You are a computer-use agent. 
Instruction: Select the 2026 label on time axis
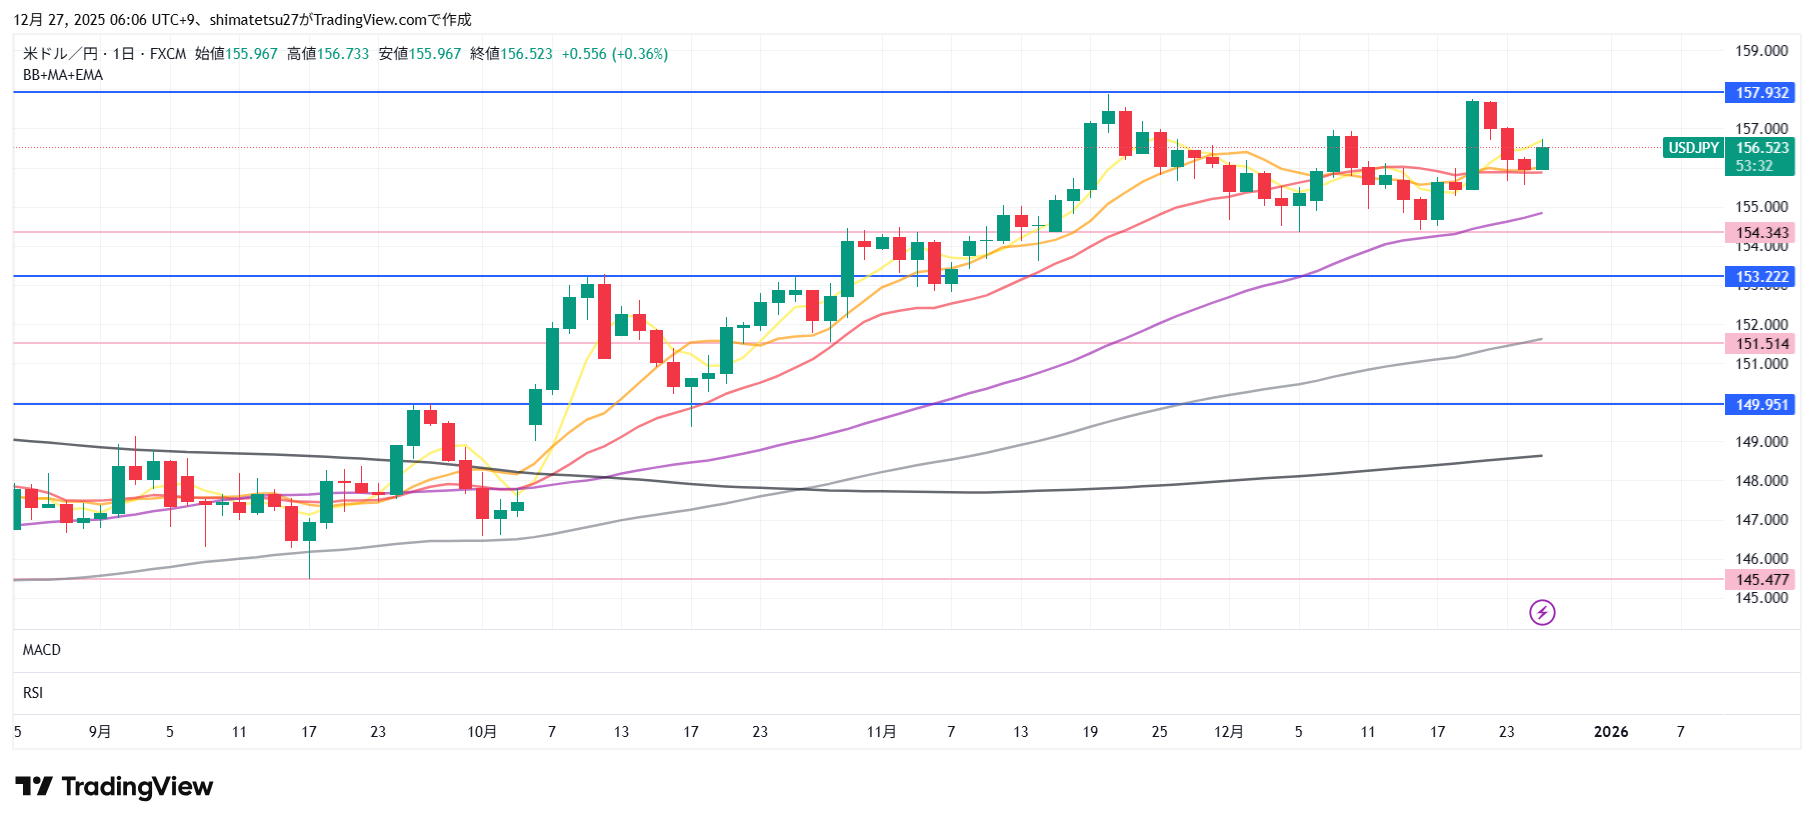pos(1610,732)
